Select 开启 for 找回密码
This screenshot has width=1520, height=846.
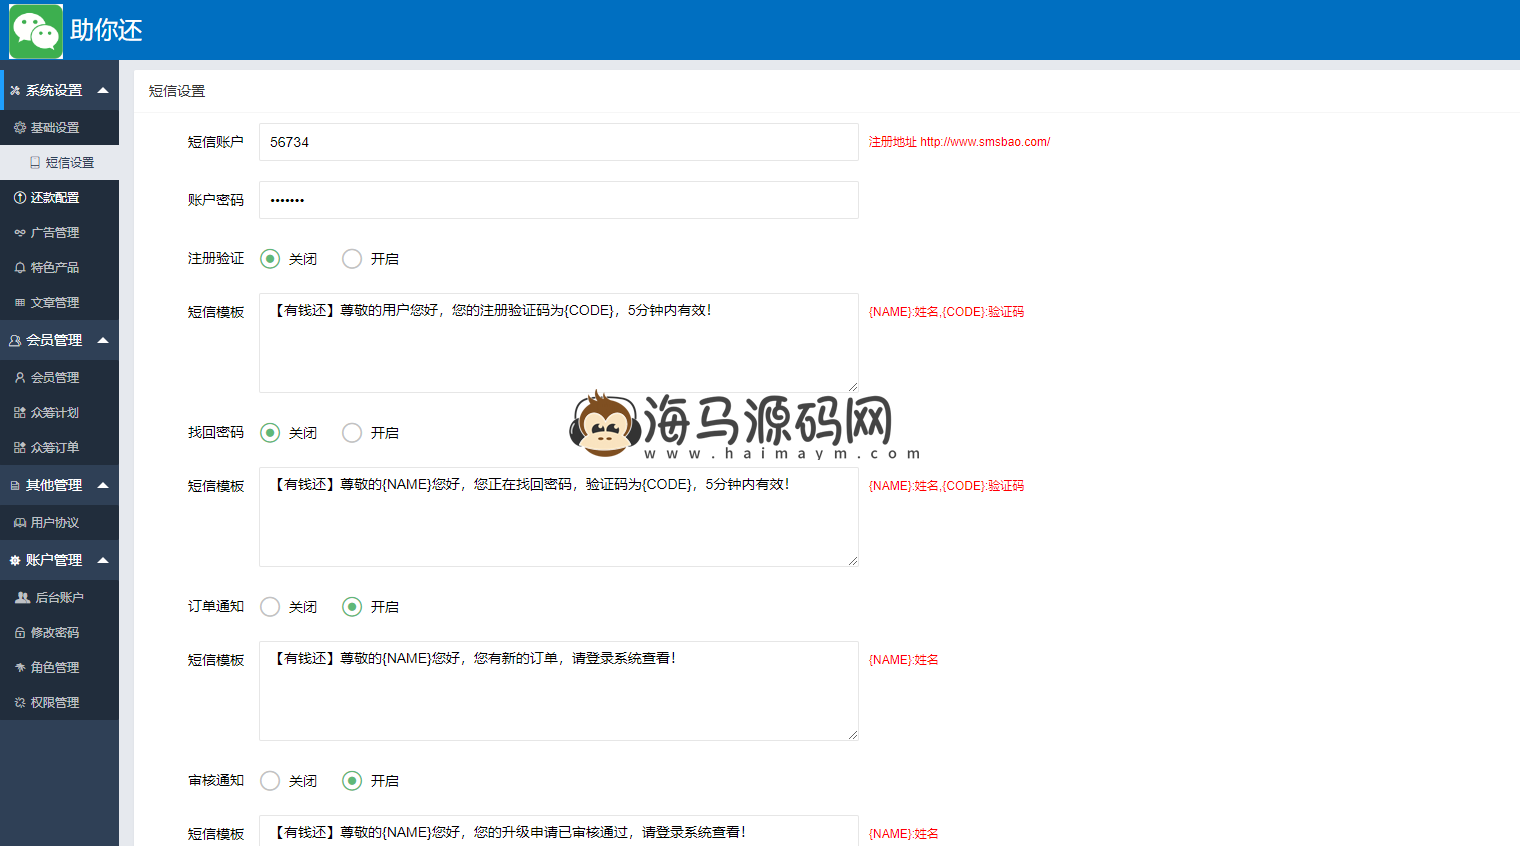coord(352,433)
